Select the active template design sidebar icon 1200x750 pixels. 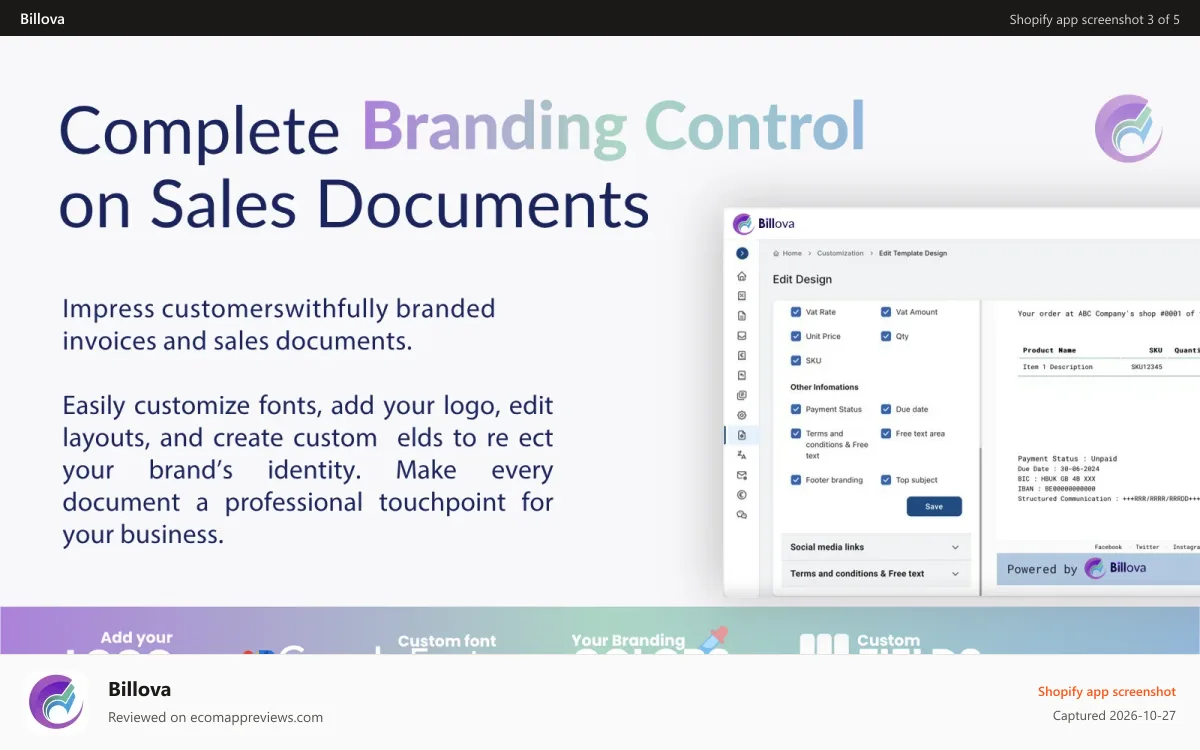pyautogui.click(x=742, y=435)
